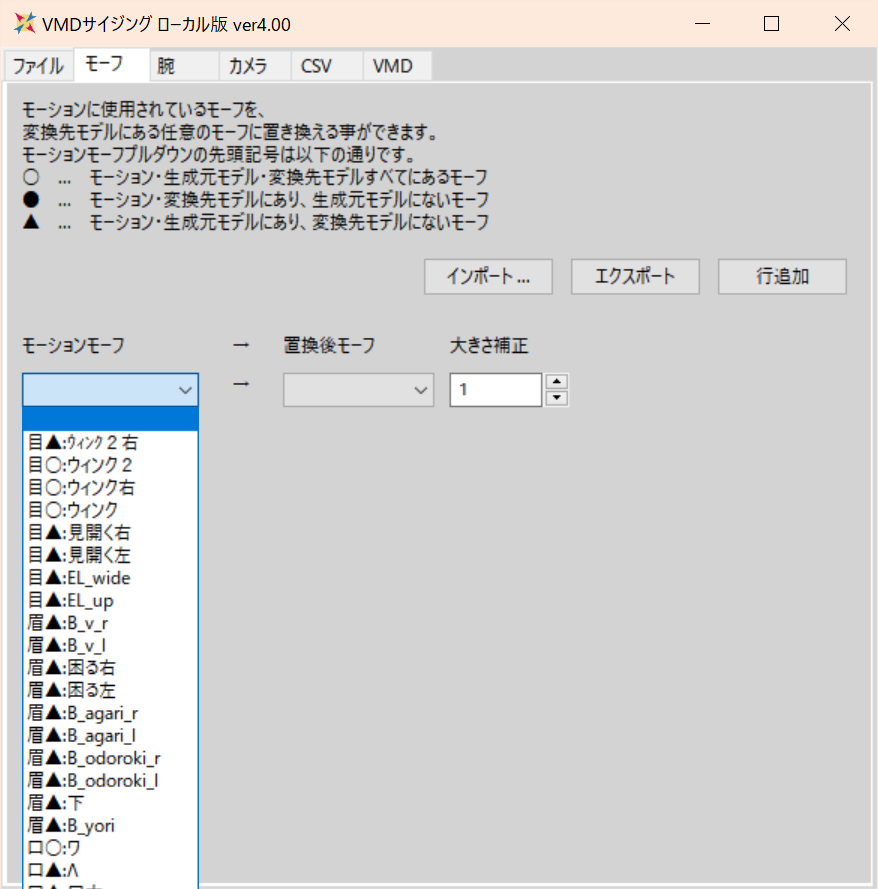Click the VMD Sizing app icon

(25, 24)
